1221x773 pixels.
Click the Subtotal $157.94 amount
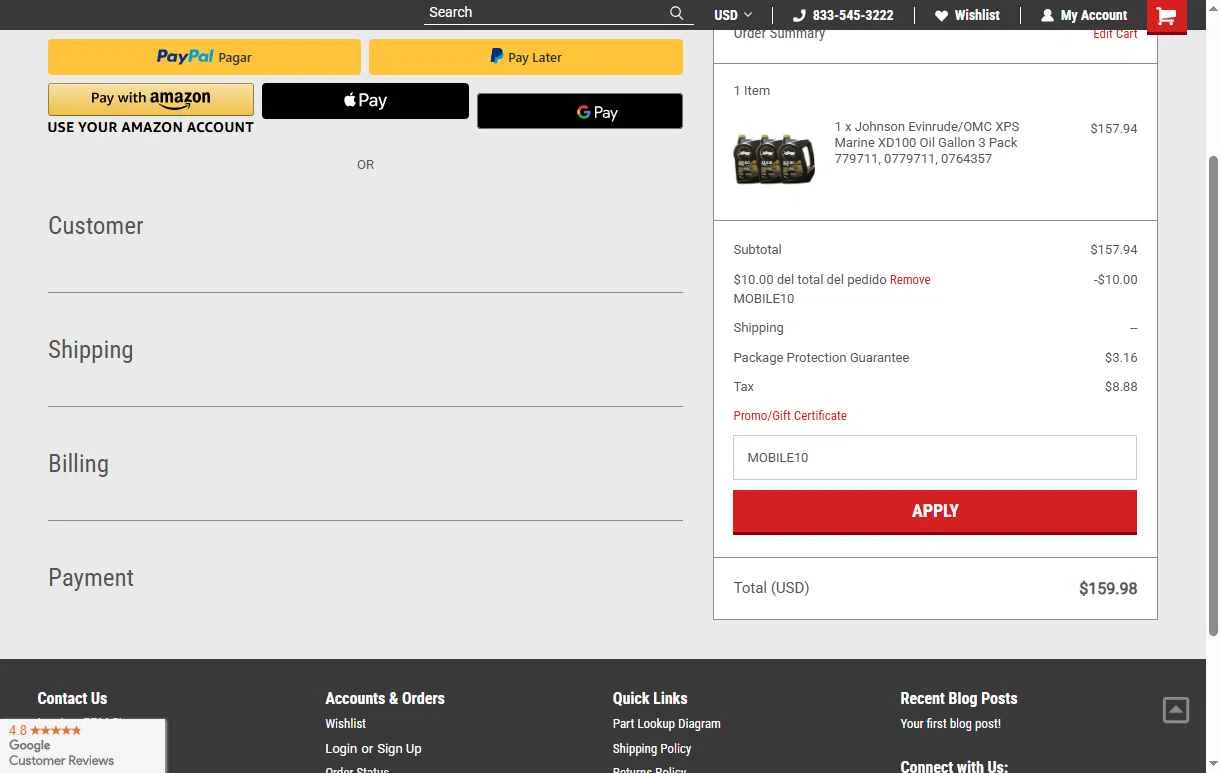(x=1114, y=250)
